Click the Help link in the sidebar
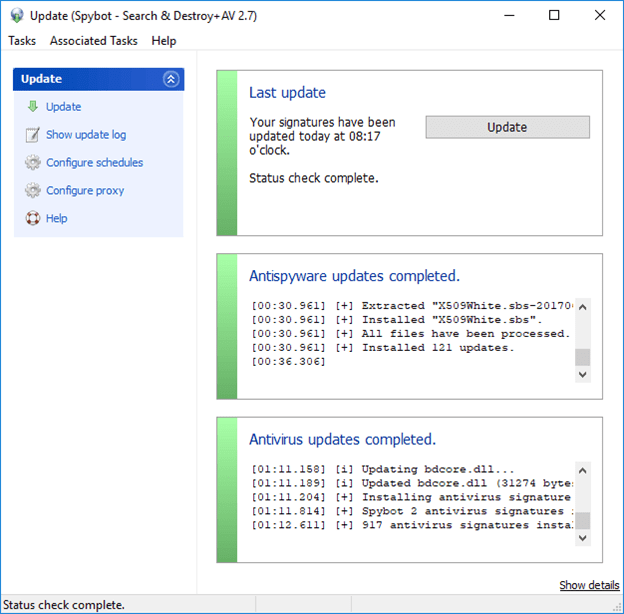The height and width of the screenshot is (614, 624). coord(57,218)
